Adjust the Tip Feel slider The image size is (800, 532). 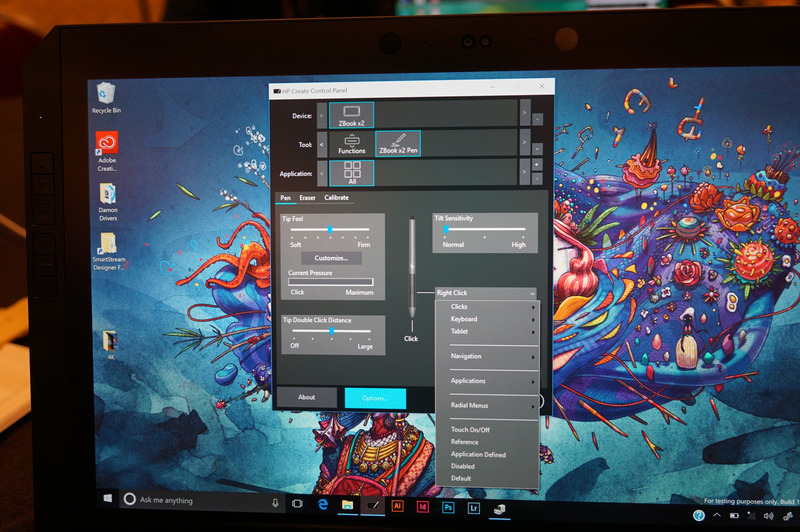pos(330,230)
